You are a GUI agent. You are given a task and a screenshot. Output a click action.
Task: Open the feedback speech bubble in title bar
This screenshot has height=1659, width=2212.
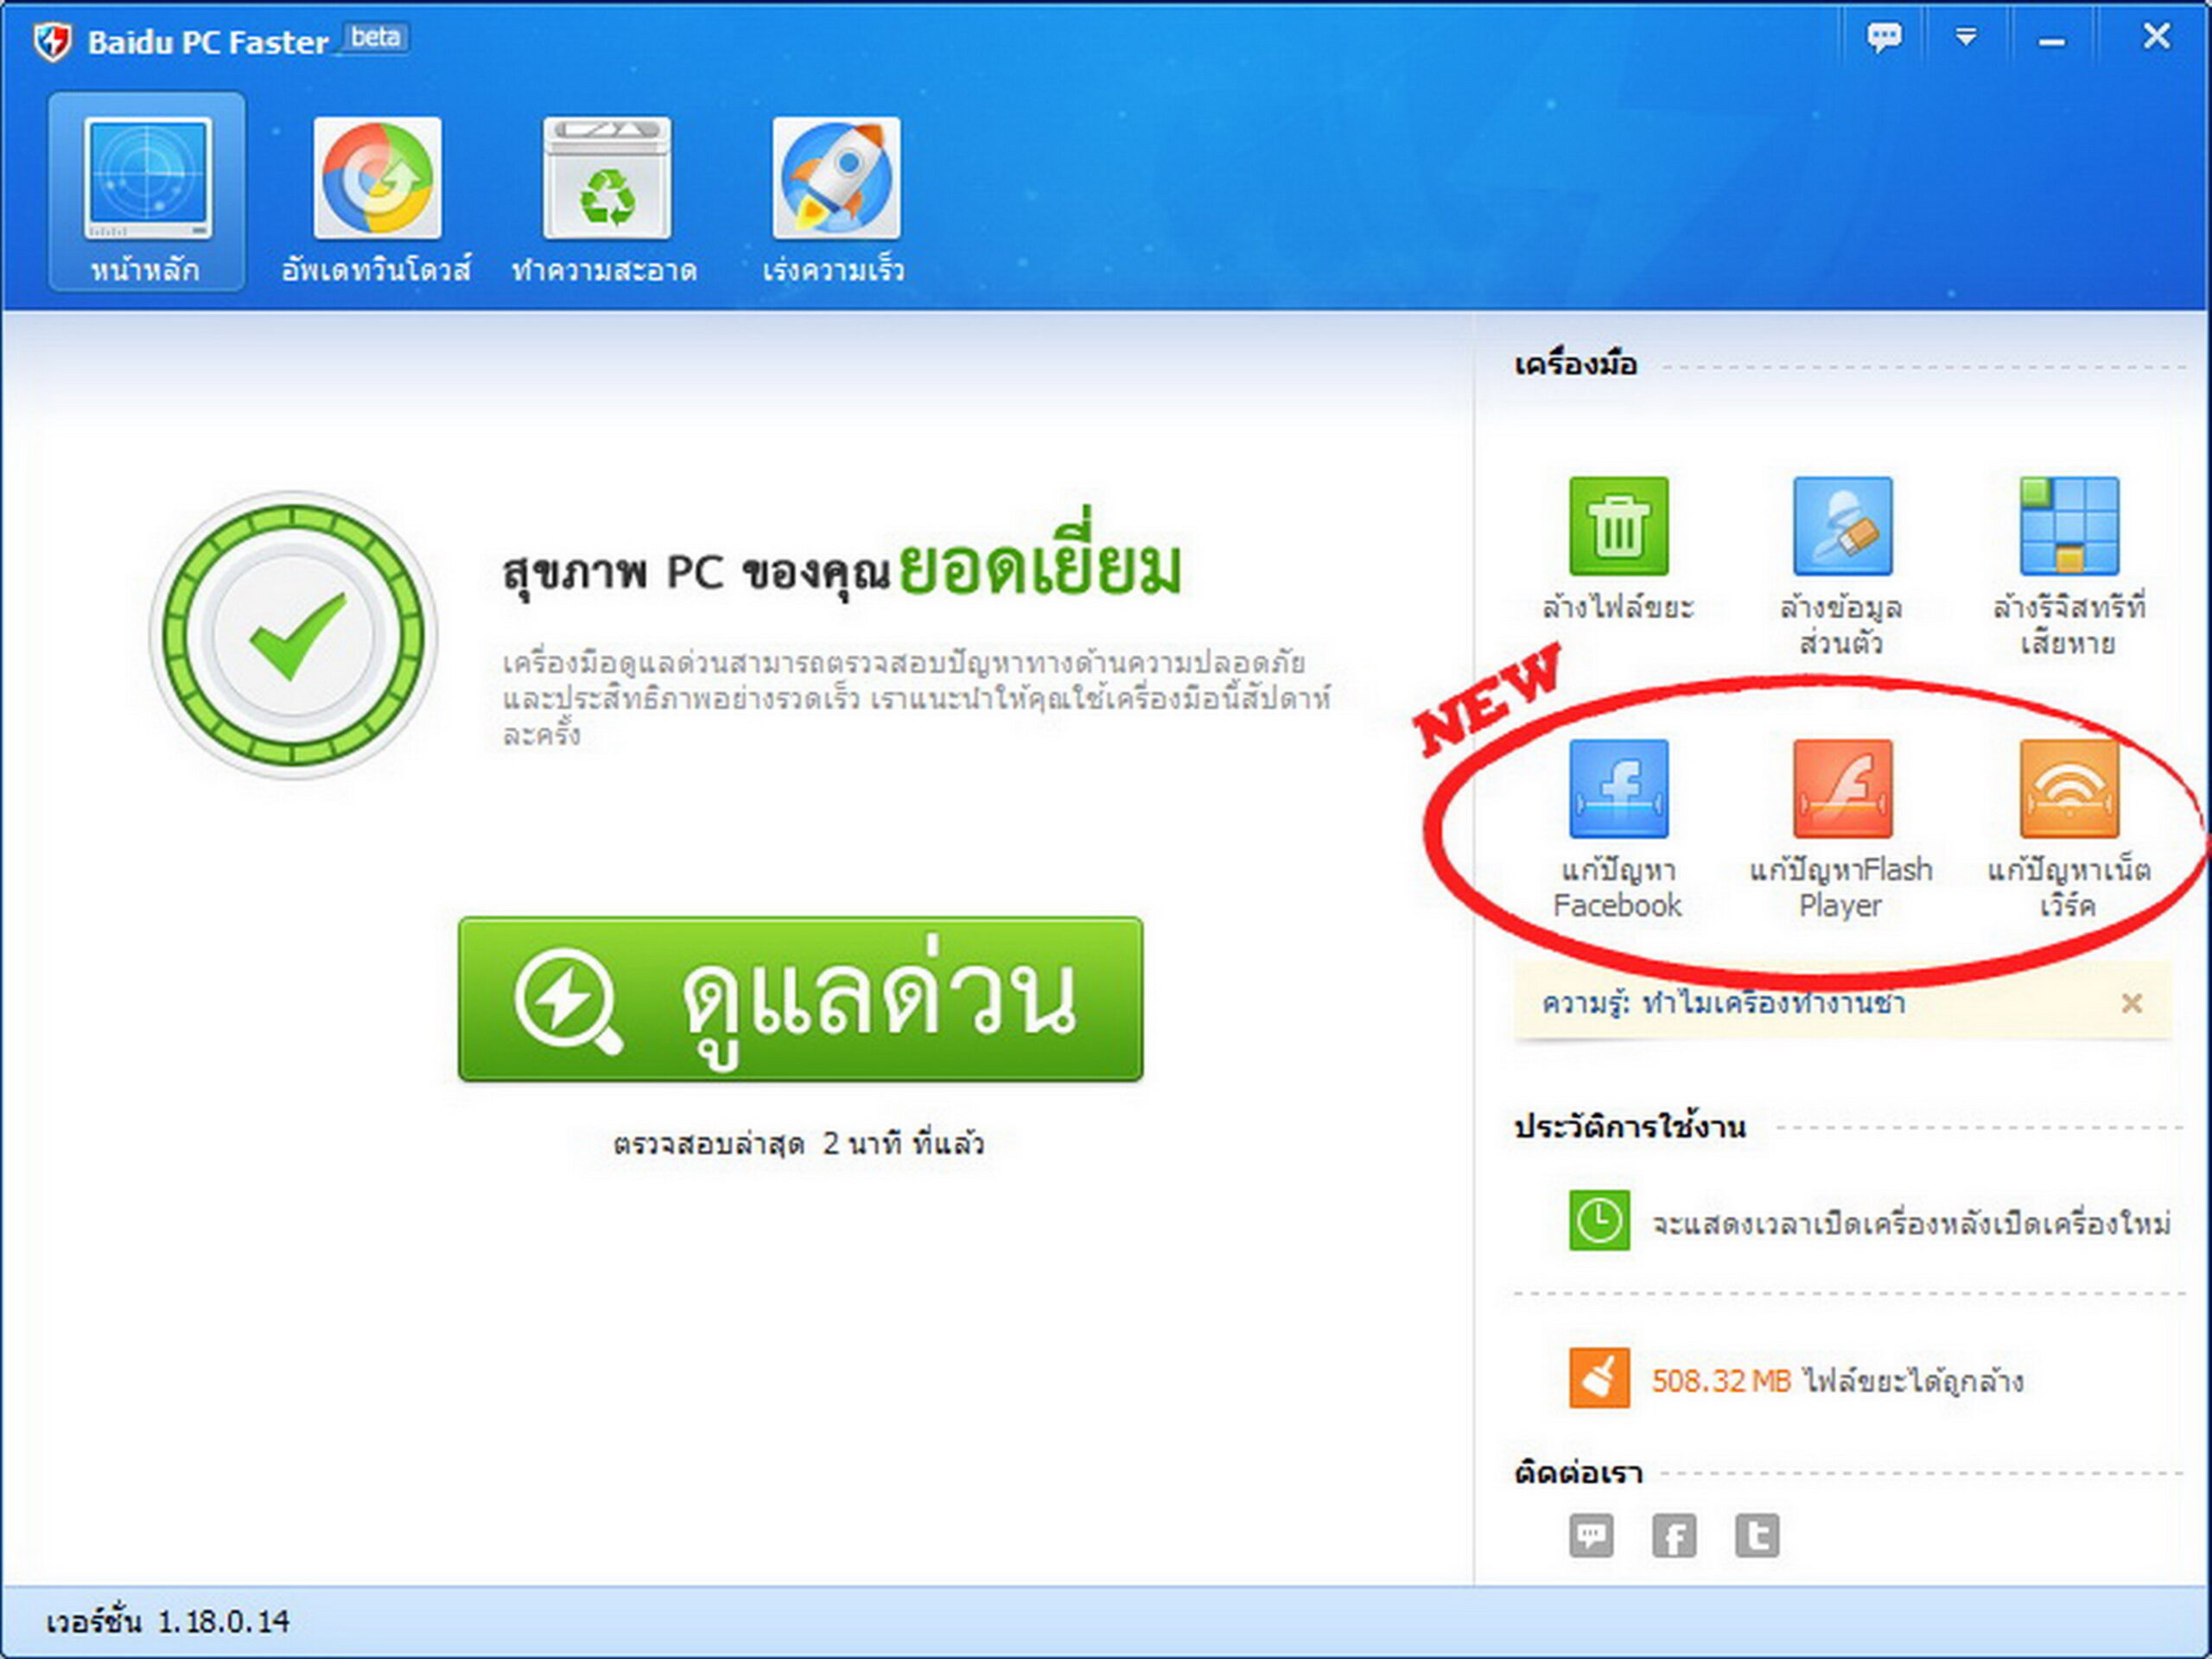(x=1884, y=39)
